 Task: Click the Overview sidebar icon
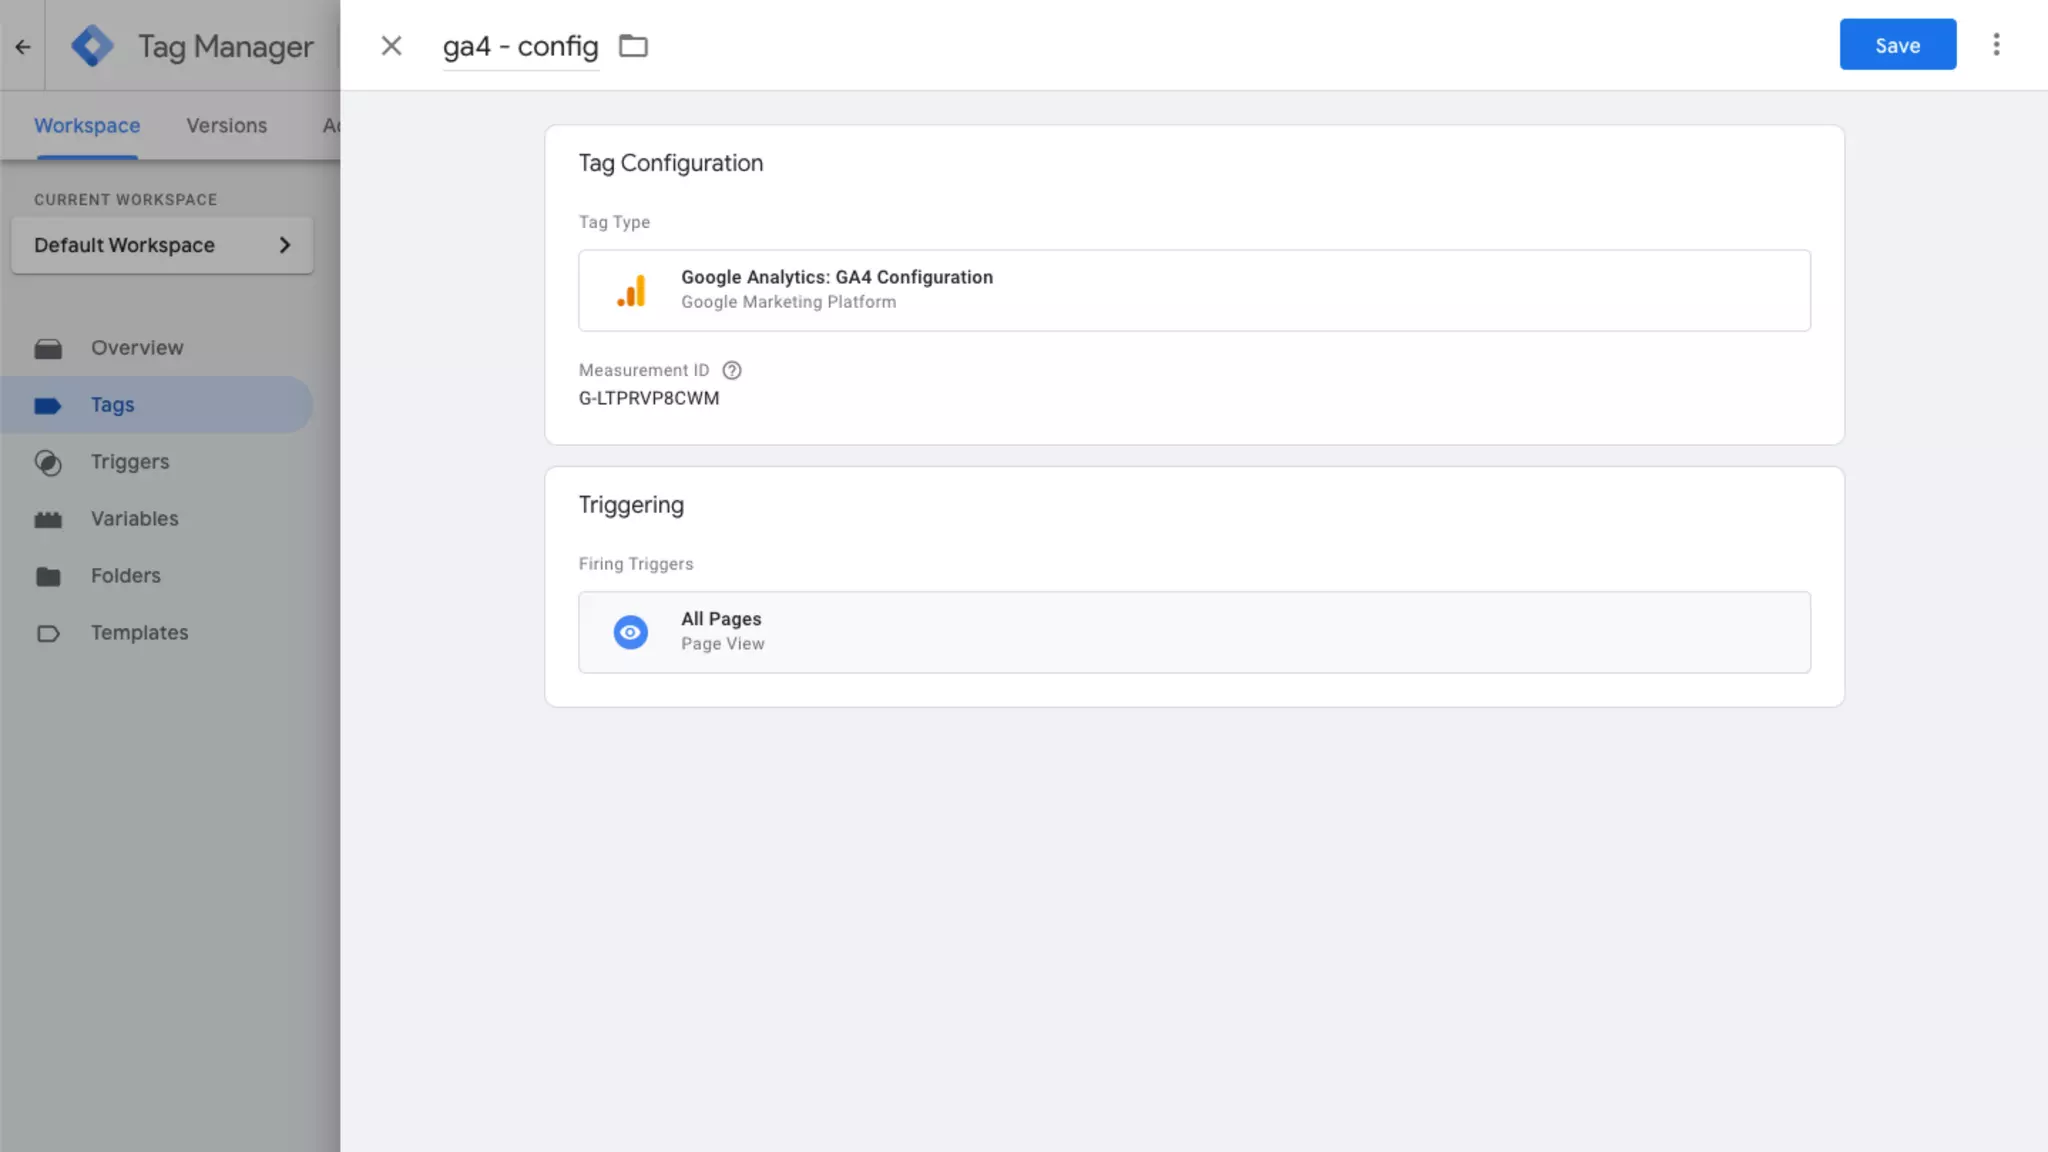[48, 348]
